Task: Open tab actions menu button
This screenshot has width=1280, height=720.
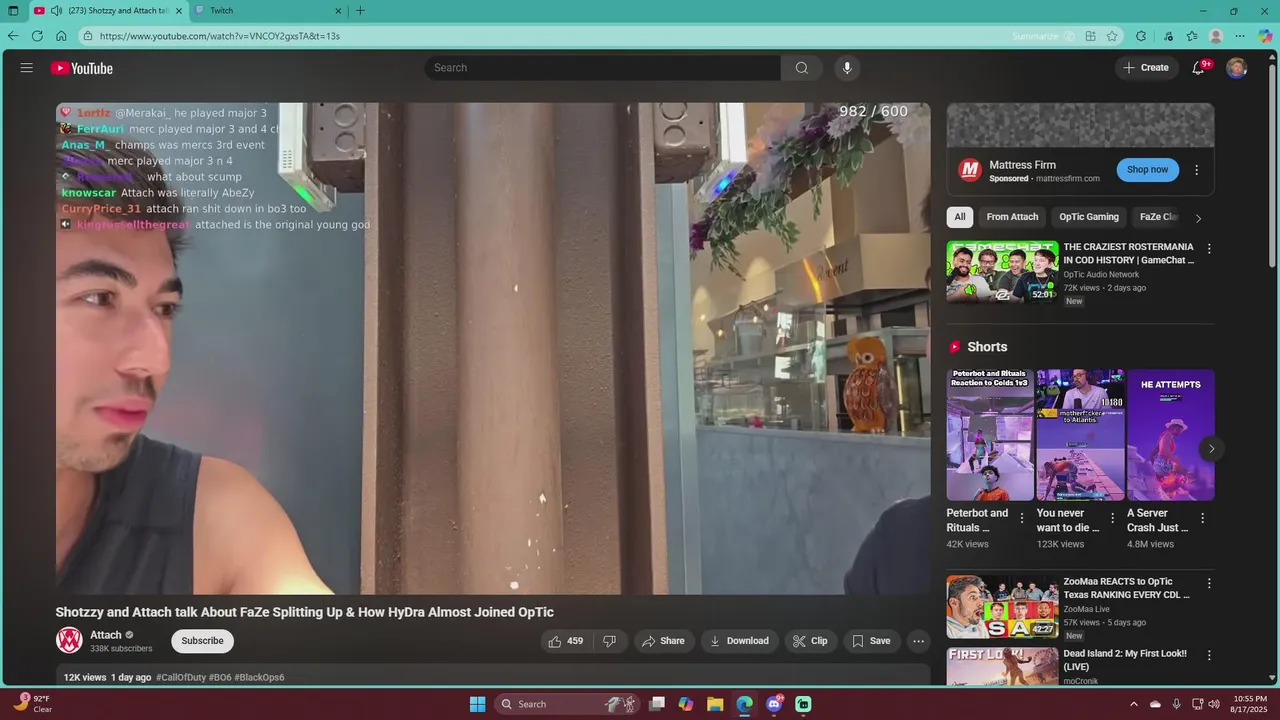Action: click(x=13, y=11)
